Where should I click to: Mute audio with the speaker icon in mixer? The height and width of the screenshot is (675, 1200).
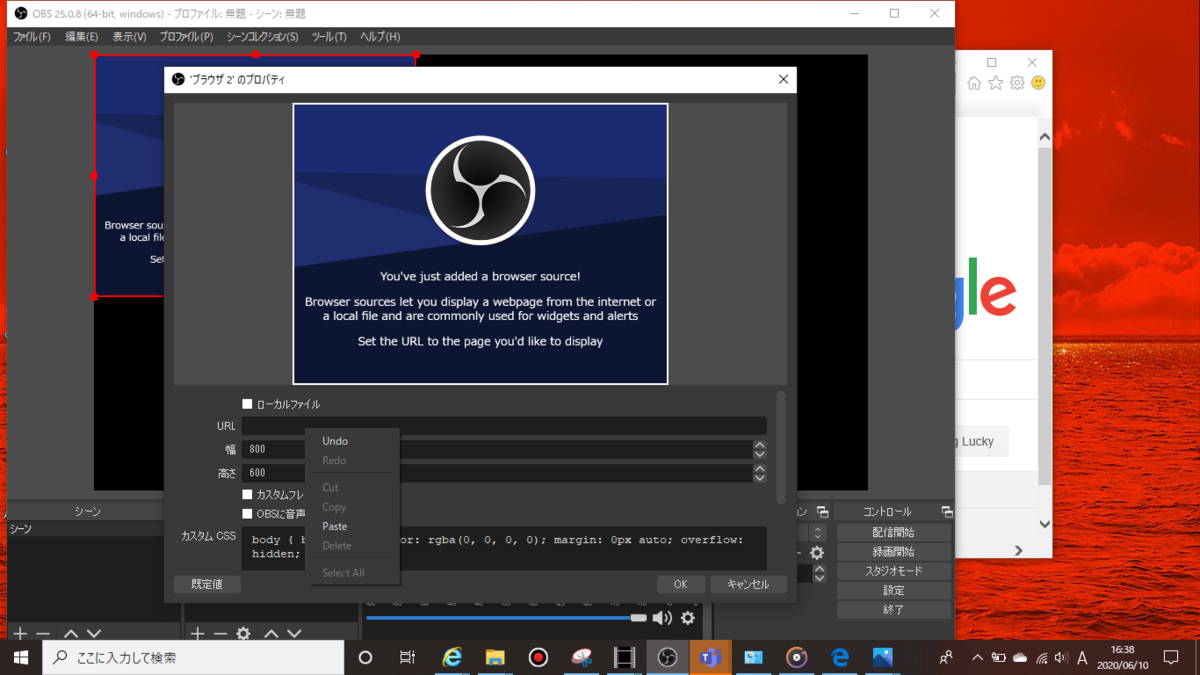(x=662, y=618)
